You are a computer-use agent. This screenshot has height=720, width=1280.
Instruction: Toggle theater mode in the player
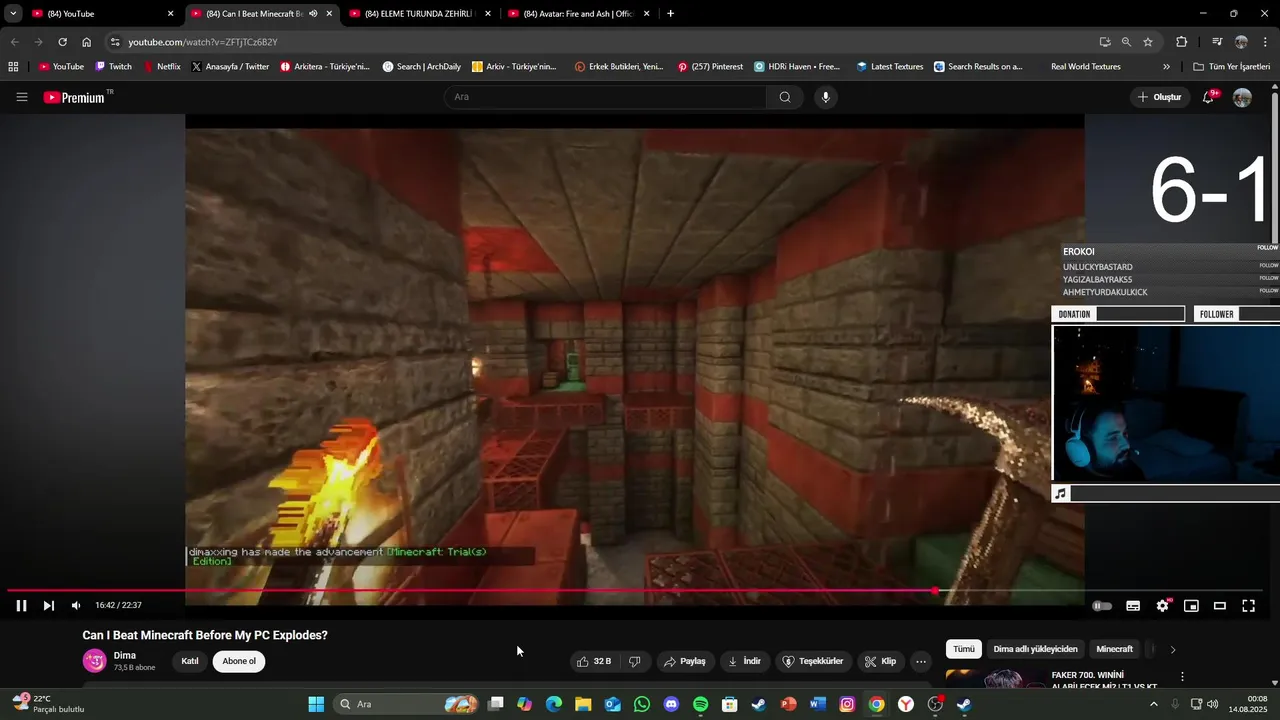[x=1220, y=605]
